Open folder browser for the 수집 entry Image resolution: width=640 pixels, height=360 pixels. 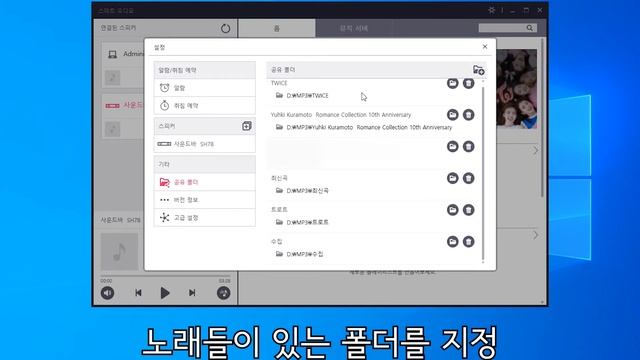452,242
